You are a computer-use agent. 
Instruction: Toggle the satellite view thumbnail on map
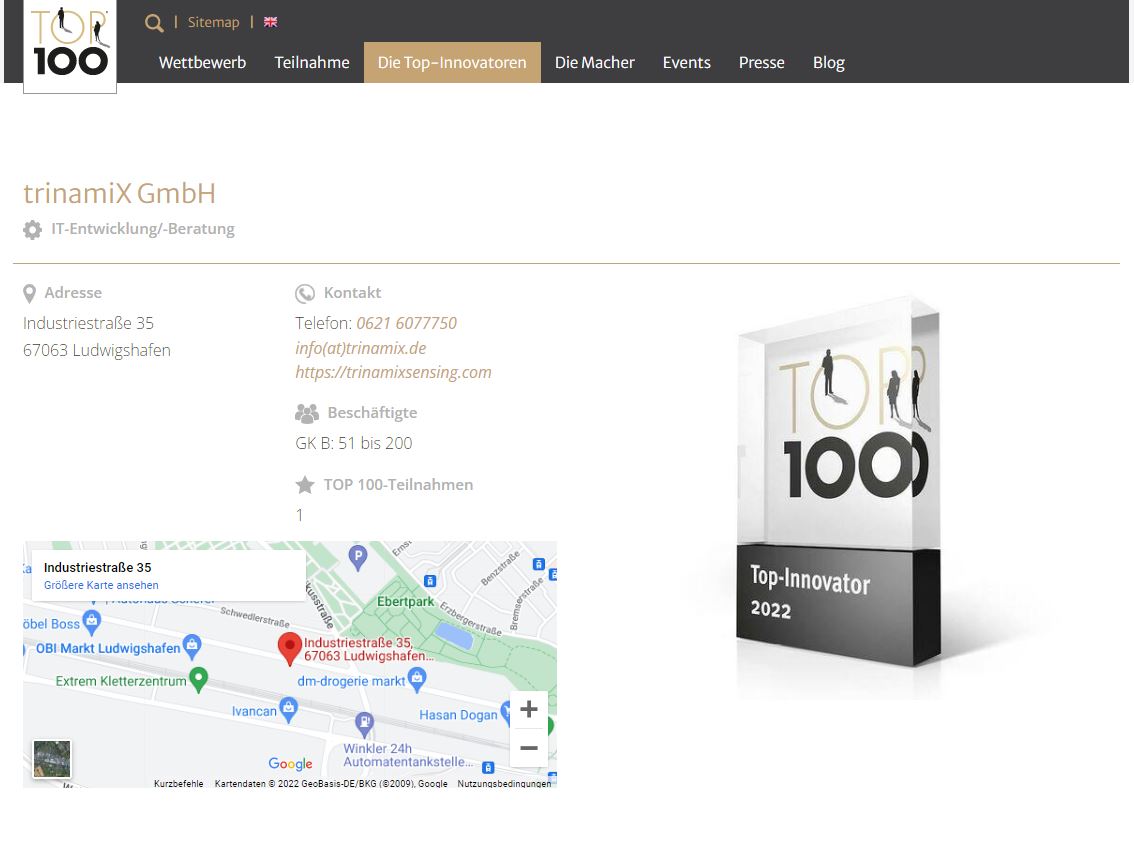click(52, 759)
